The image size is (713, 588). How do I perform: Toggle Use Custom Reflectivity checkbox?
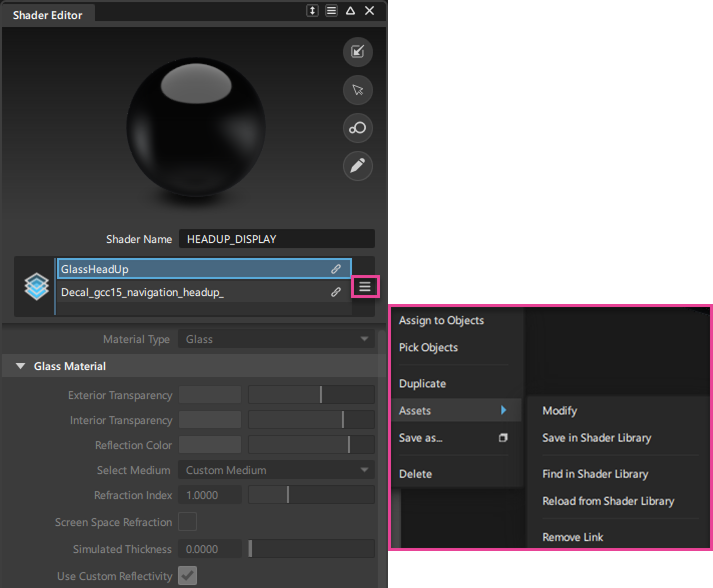coord(187,576)
